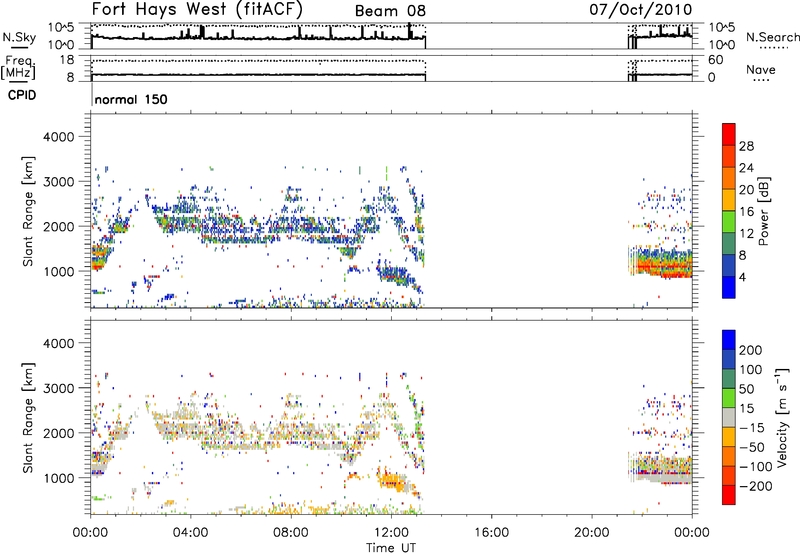Click the 'Freq. [MHz]' axis label
Screen dimensions: 800x554
(x=18, y=67)
